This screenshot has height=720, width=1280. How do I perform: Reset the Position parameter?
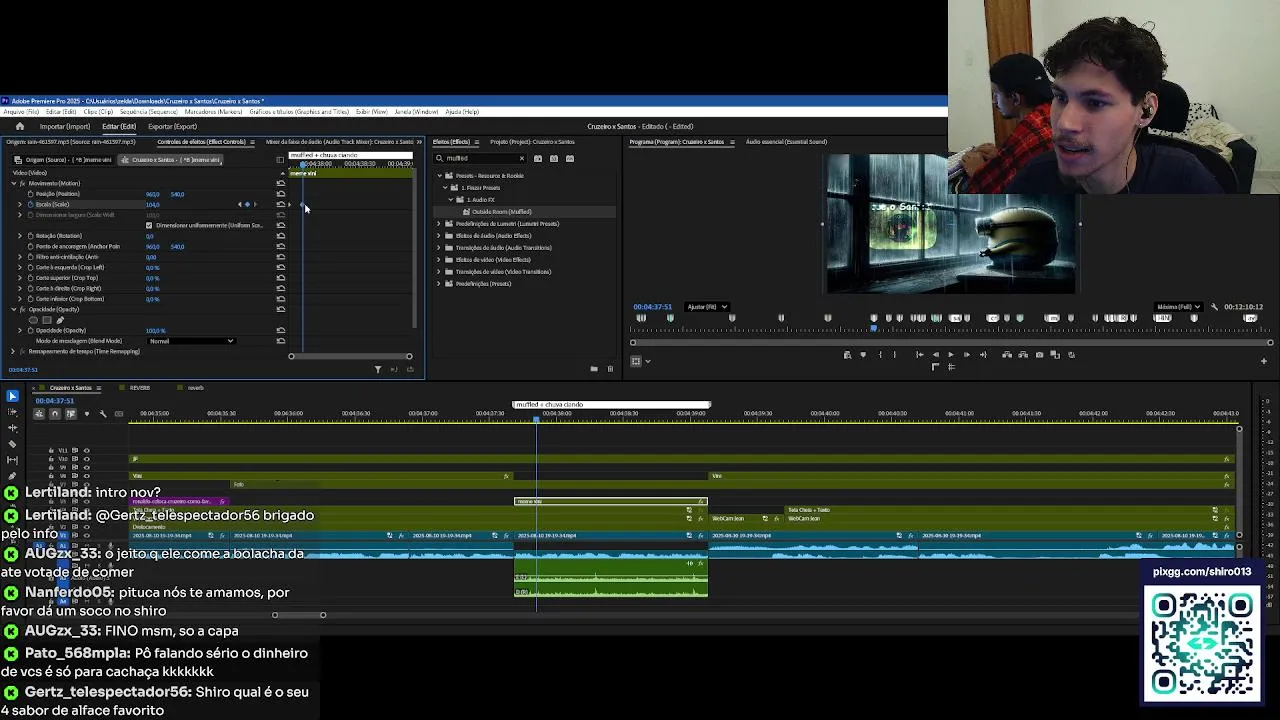[x=281, y=194]
